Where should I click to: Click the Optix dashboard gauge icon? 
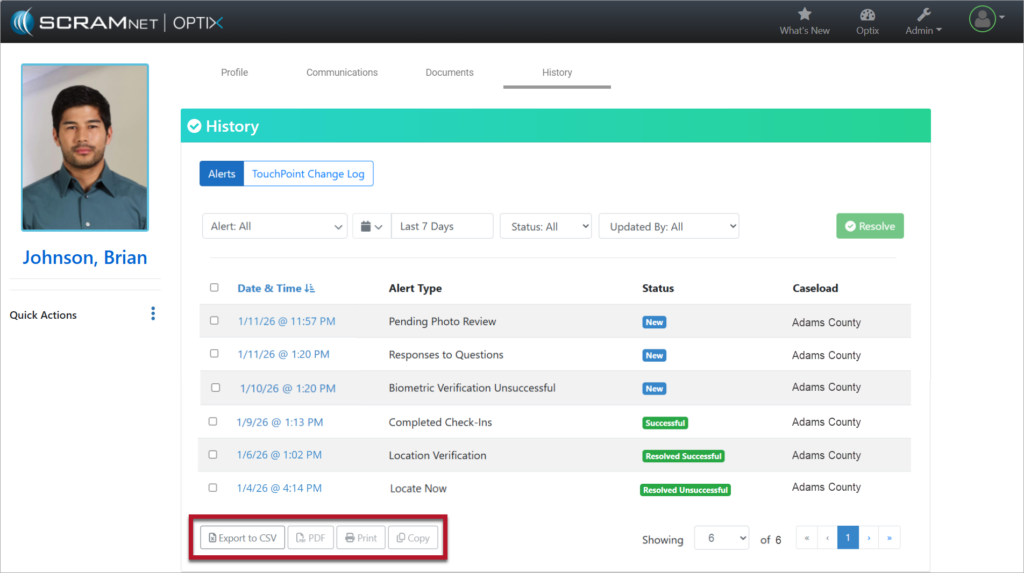coord(867,15)
